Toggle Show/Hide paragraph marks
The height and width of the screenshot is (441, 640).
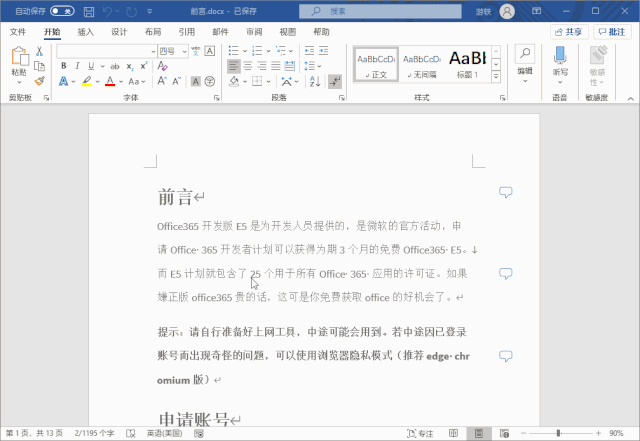(335, 81)
